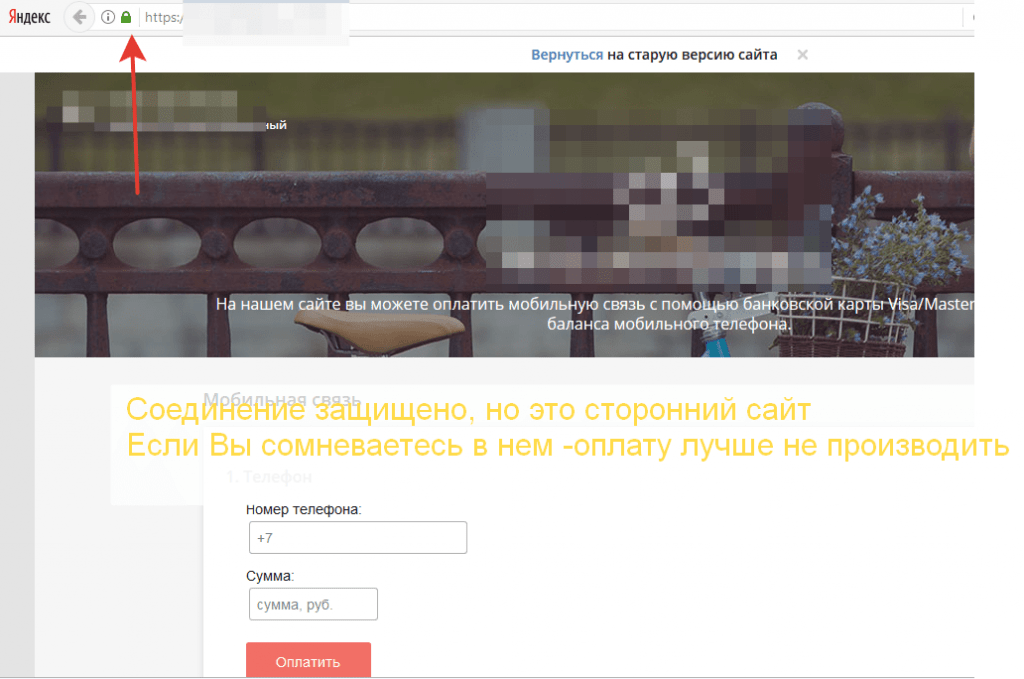The width and height of the screenshot is (1024, 679).
Task: Click the 'на старую версию сайта' notice text
Action: (692, 55)
